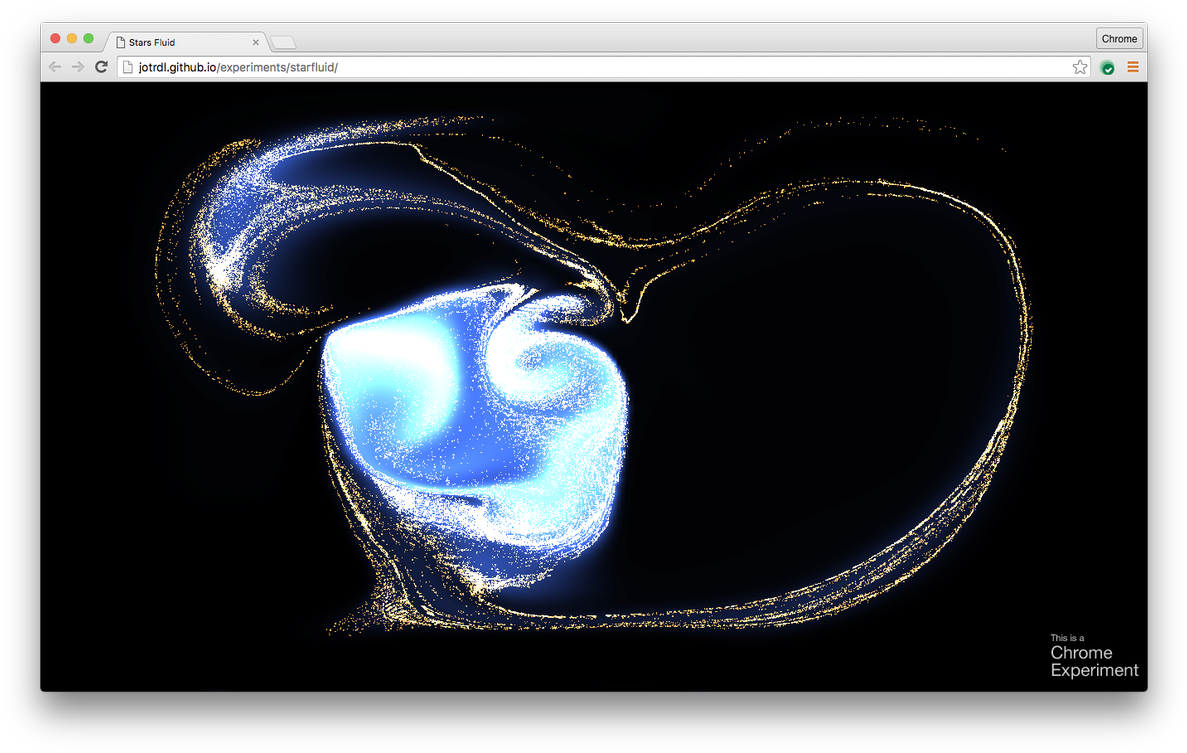Click the Chrome profile button
This screenshot has height=753, width=1187.
tap(1119, 39)
